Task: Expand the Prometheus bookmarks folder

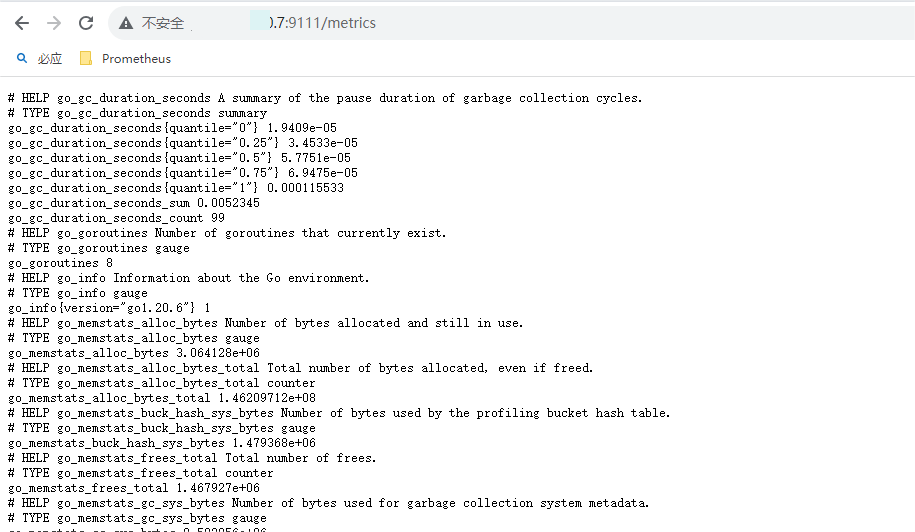Action: pos(136,59)
